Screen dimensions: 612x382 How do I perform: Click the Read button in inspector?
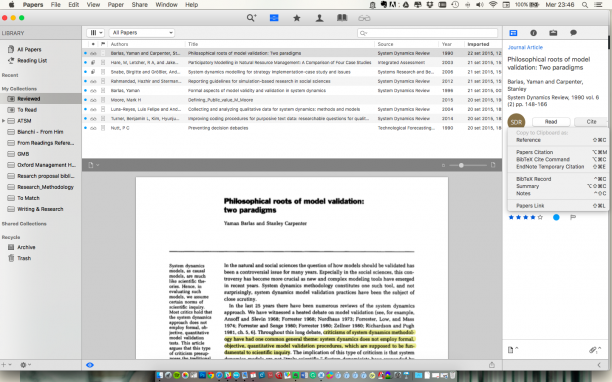[551, 122]
